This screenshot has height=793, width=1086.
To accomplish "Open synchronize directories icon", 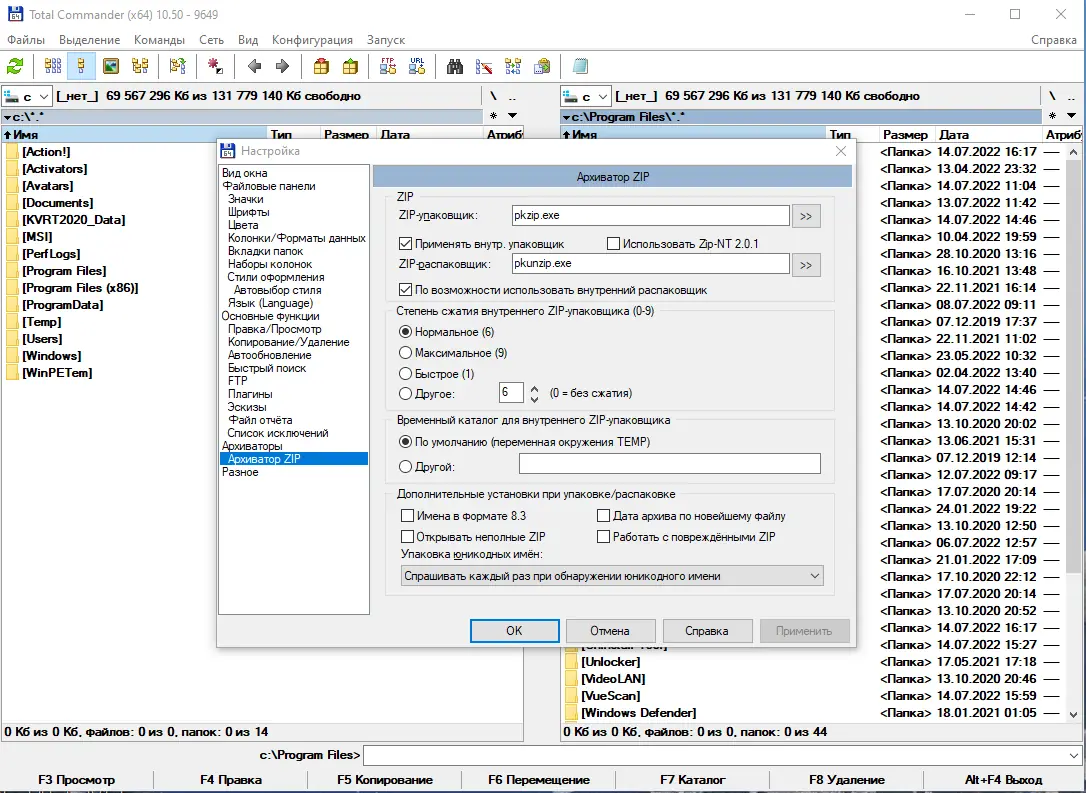I will coord(513,66).
